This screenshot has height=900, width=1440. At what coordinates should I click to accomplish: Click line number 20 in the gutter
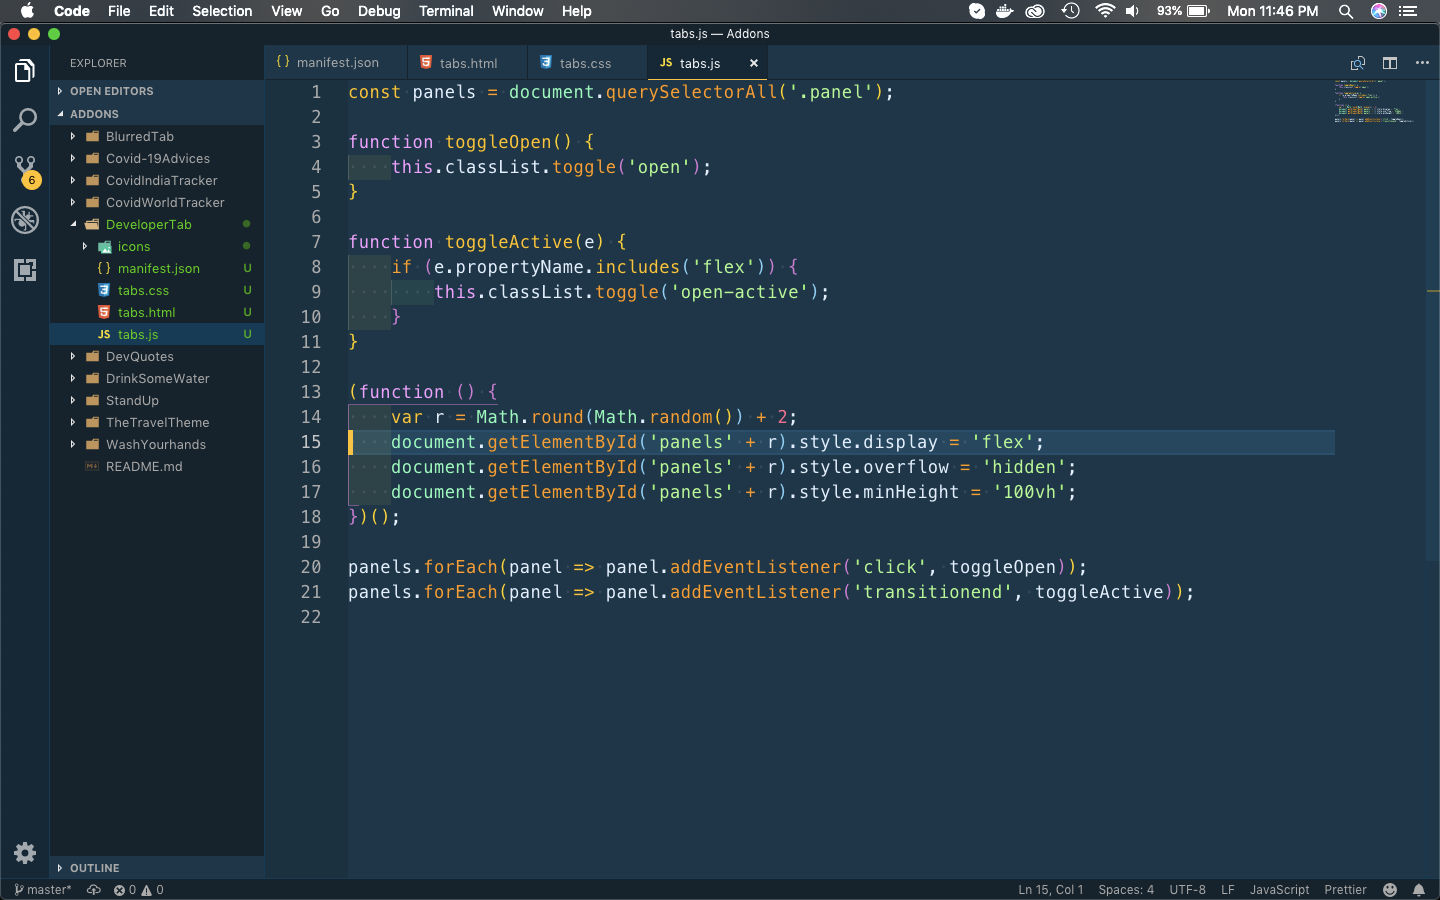311,567
